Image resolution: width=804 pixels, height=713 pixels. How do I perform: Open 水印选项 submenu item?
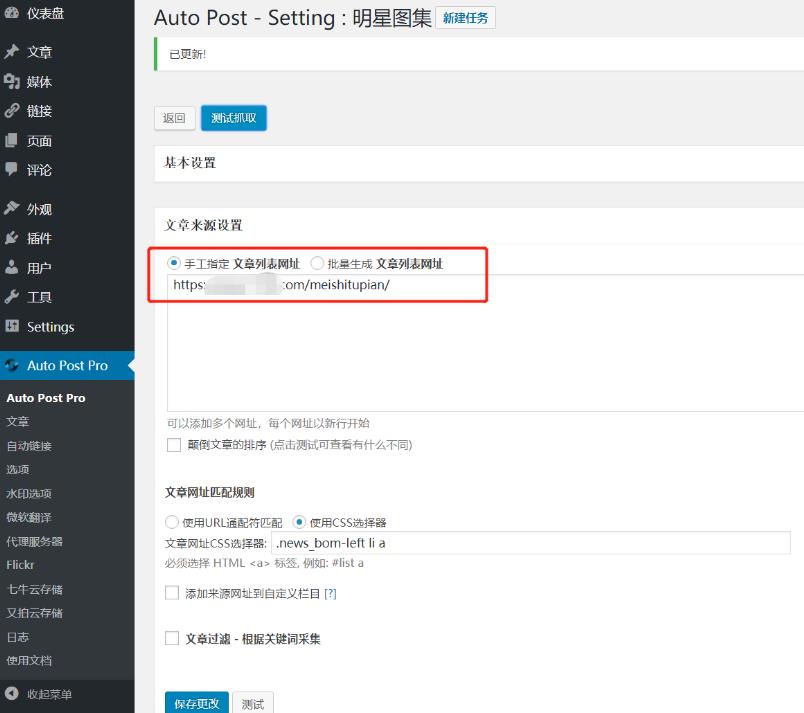click(x=28, y=493)
